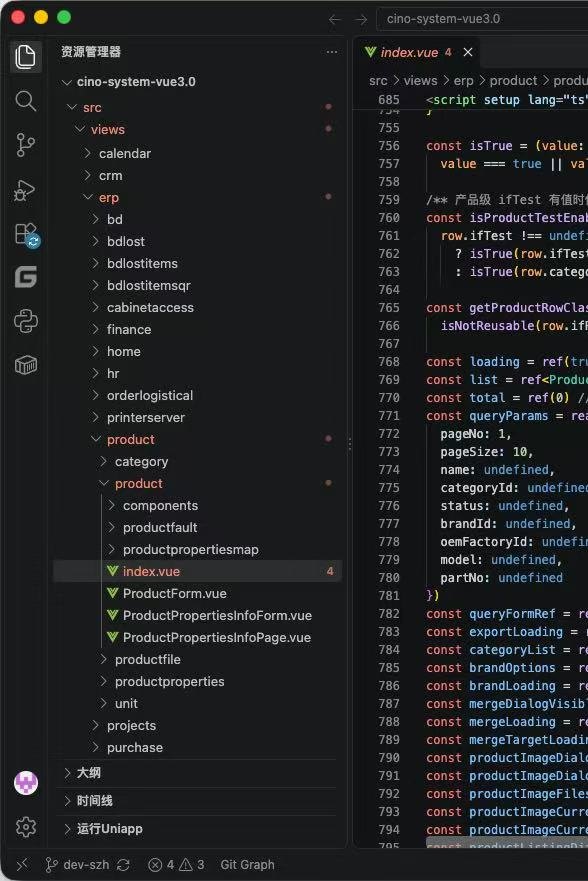The width and height of the screenshot is (588, 881).
Task: Collapse the erp folder
Action: click(198, 197)
